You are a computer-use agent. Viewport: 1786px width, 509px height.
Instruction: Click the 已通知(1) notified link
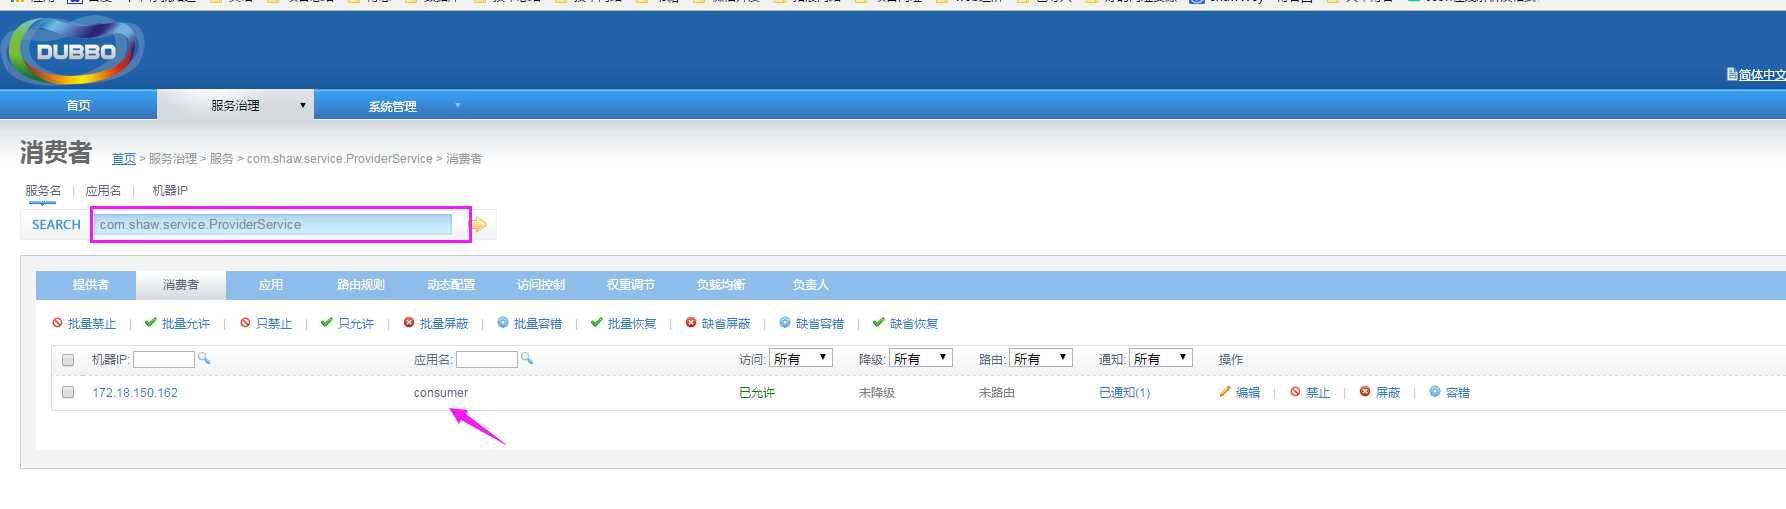pyautogui.click(x=1125, y=393)
